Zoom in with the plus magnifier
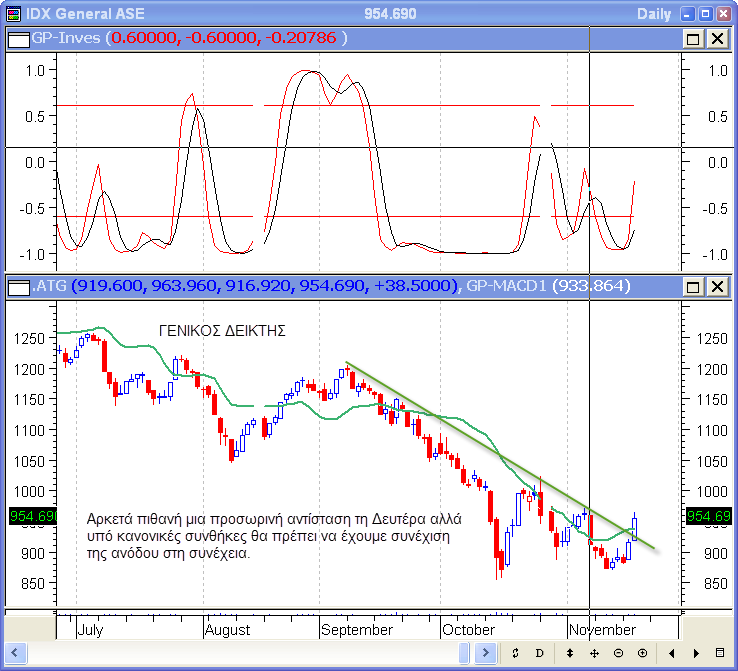The image size is (738, 671). click(x=642, y=653)
